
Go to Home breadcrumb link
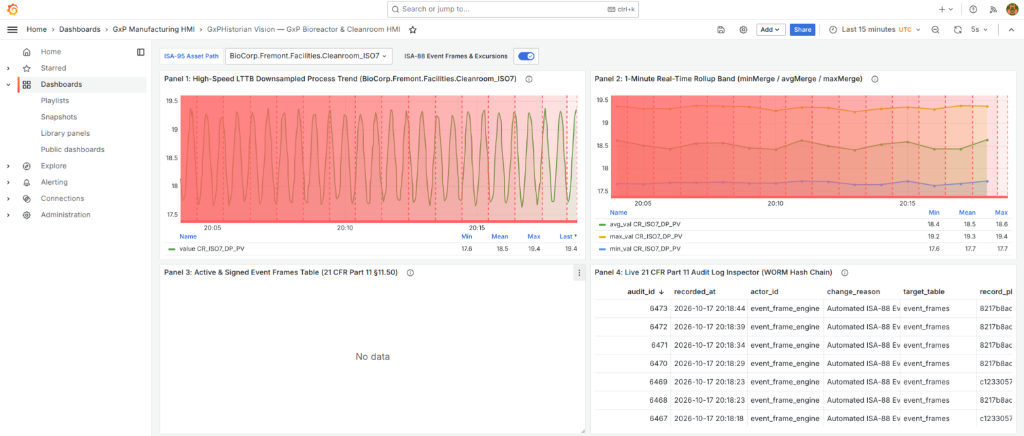click(x=37, y=29)
